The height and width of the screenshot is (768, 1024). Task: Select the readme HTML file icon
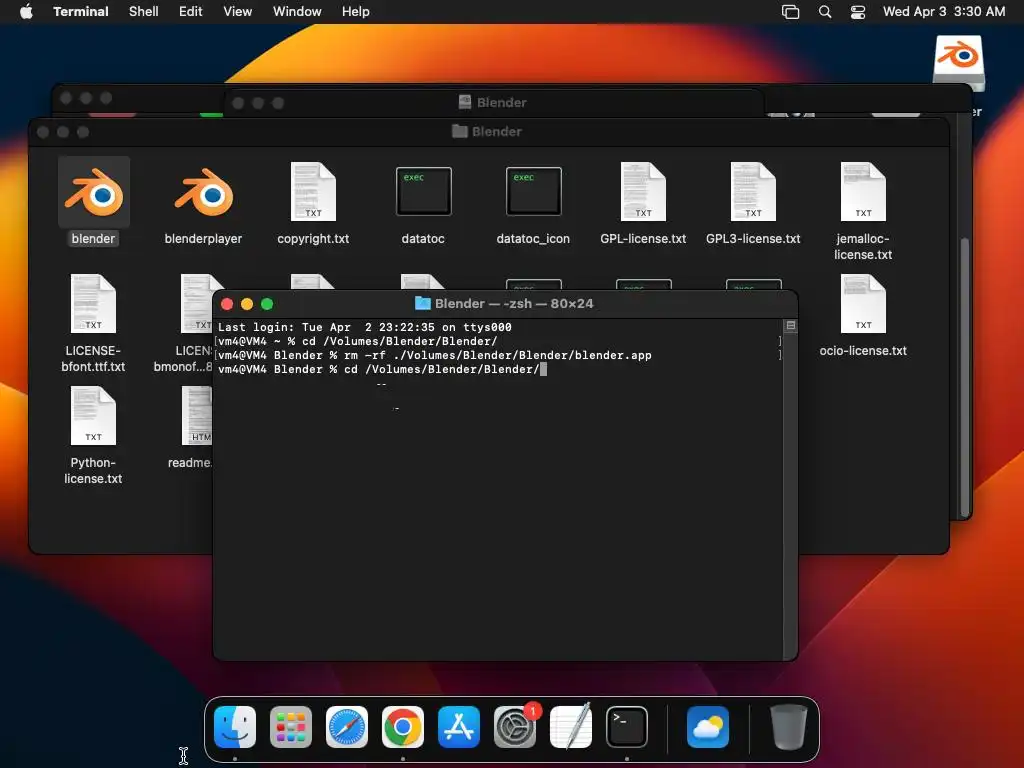(x=197, y=416)
